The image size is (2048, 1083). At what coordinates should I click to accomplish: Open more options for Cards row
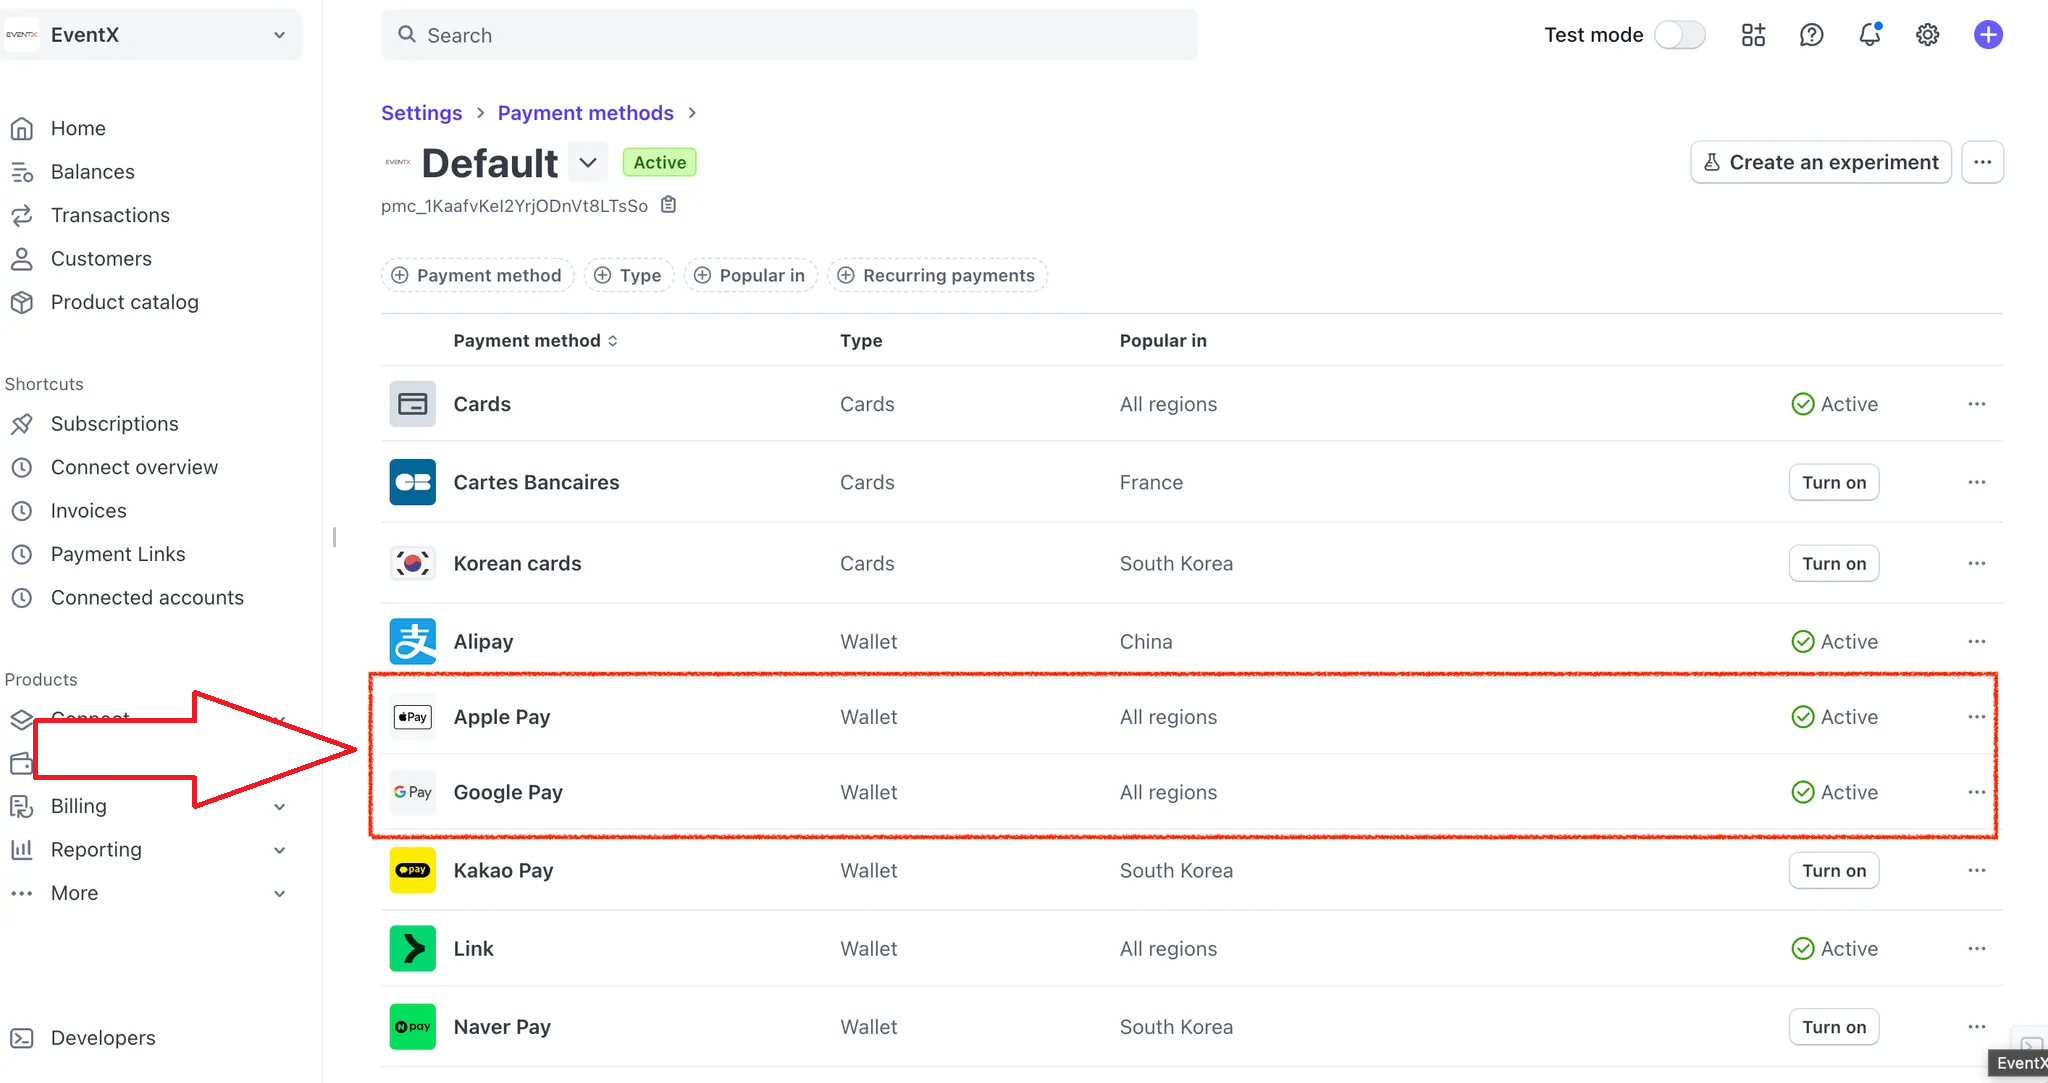[1976, 404]
